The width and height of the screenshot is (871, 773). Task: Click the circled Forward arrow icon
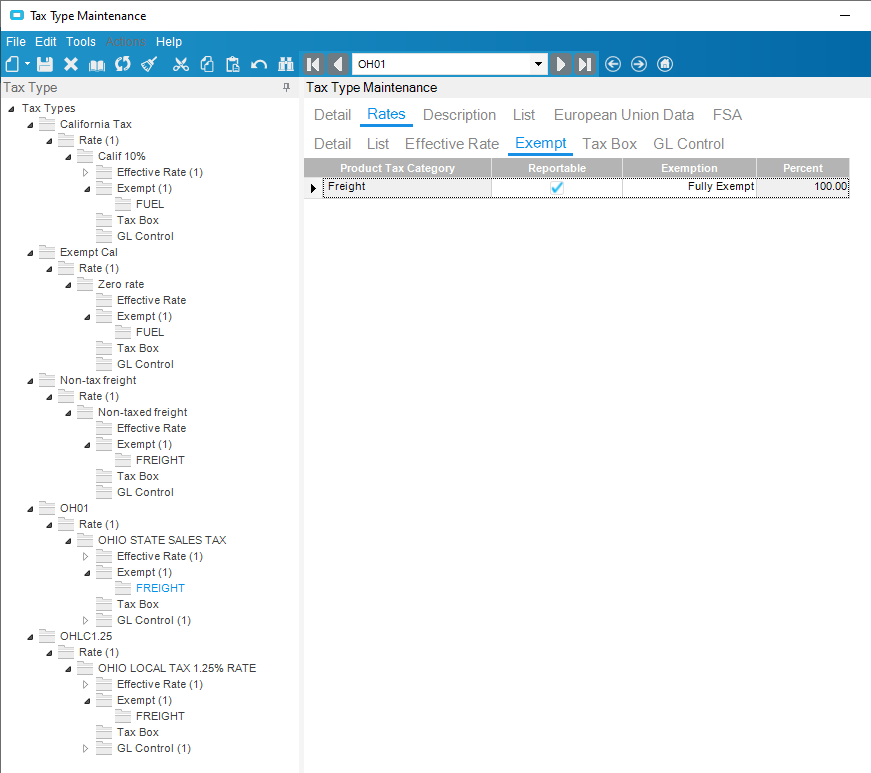(x=639, y=64)
